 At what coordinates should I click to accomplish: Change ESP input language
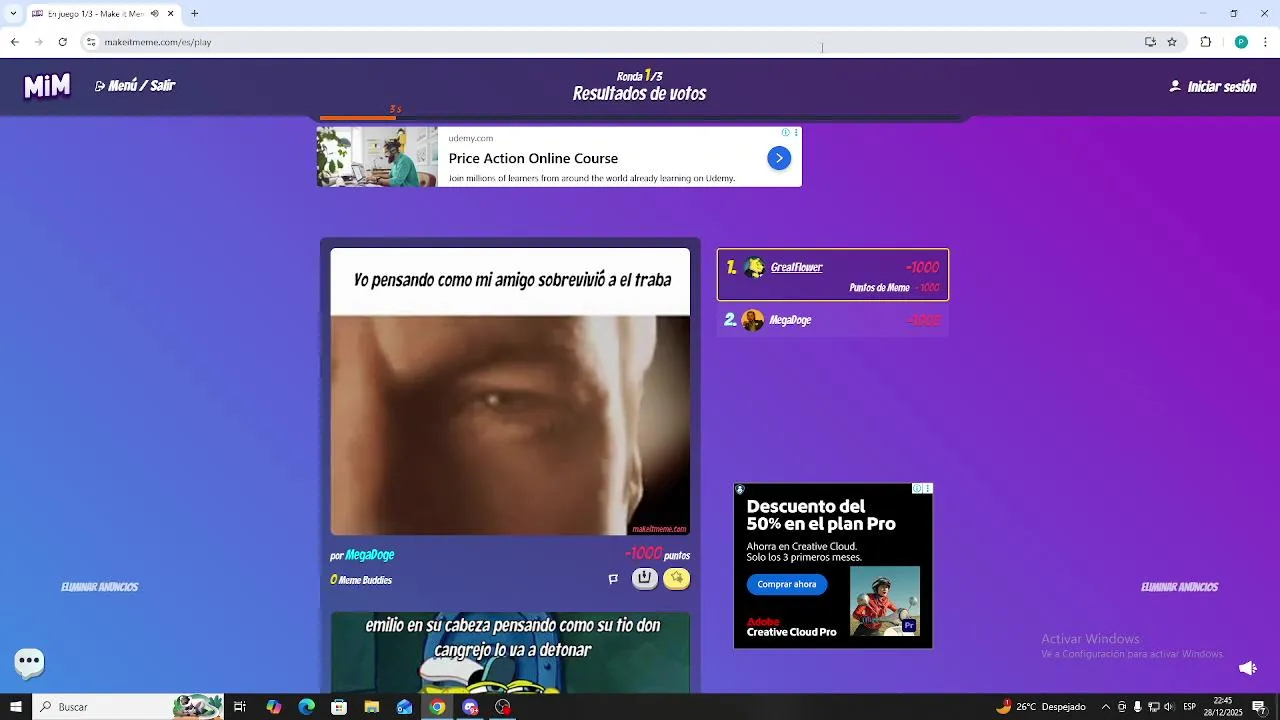1190,707
